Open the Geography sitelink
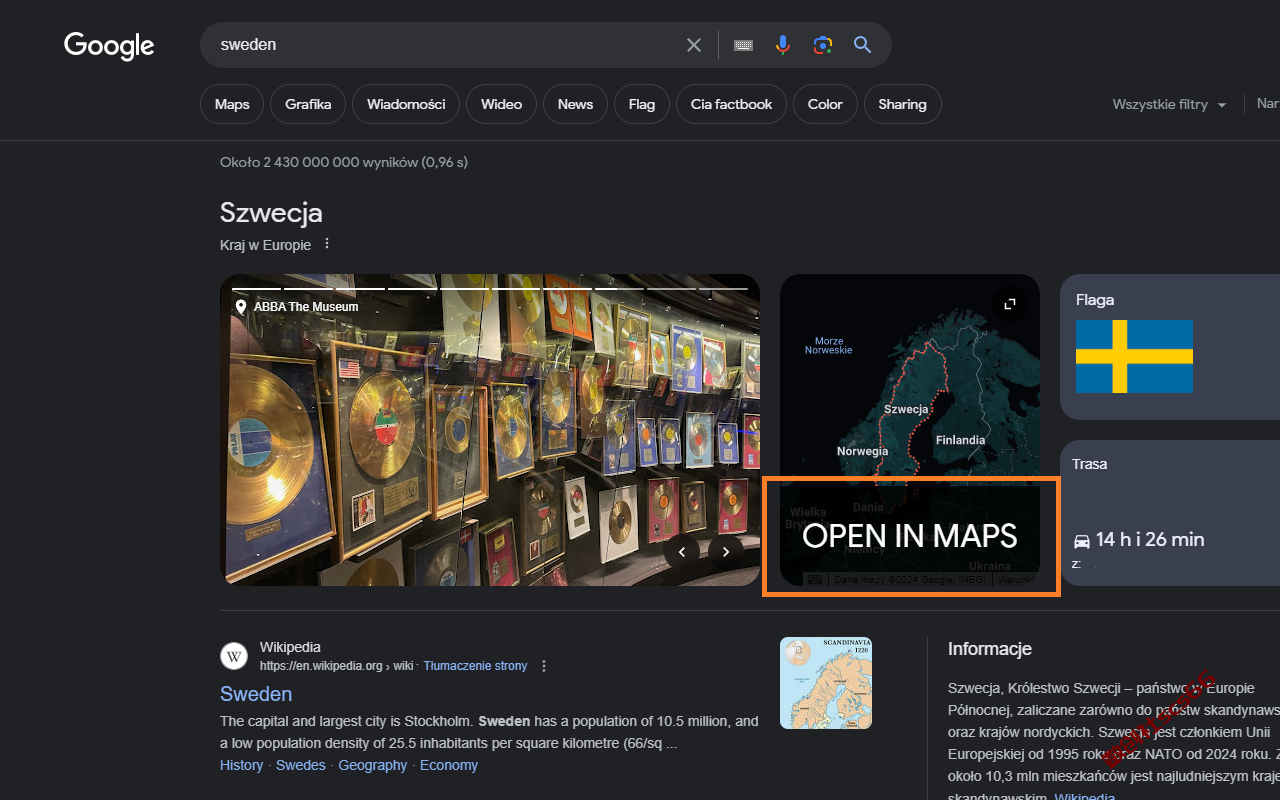The width and height of the screenshot is (1280, 800). [x=373, y=765]
